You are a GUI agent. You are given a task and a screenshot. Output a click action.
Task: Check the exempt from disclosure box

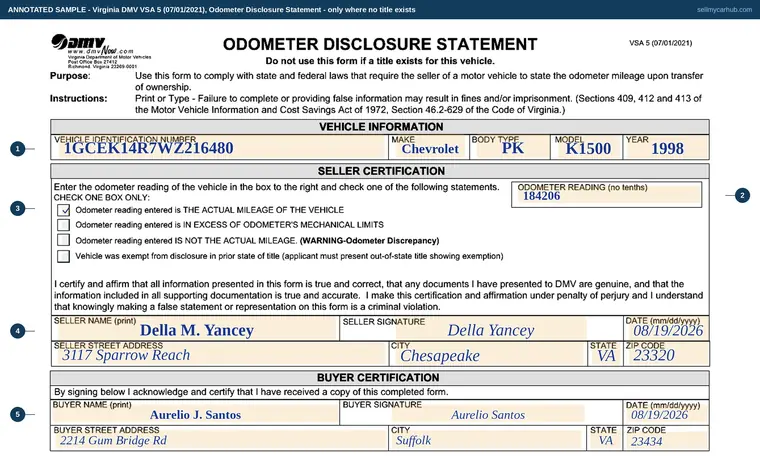click(x=63, y=256)
